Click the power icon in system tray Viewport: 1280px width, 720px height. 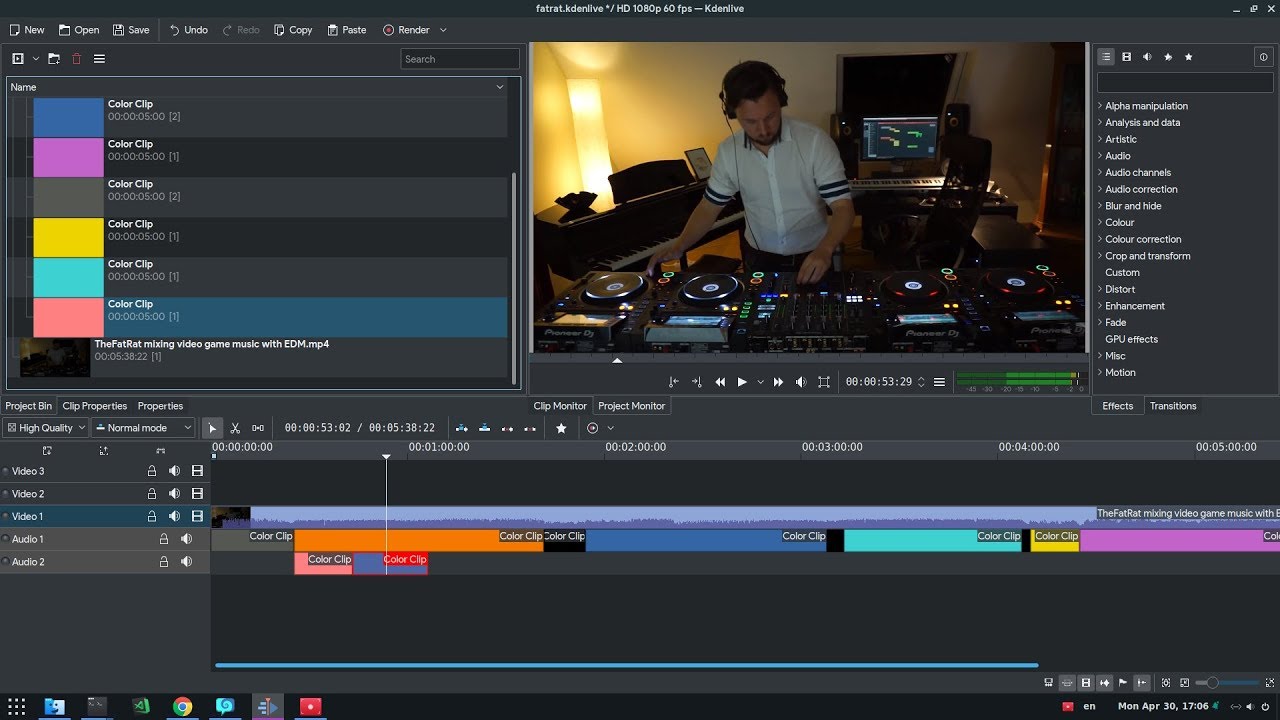coord(1265,707)
